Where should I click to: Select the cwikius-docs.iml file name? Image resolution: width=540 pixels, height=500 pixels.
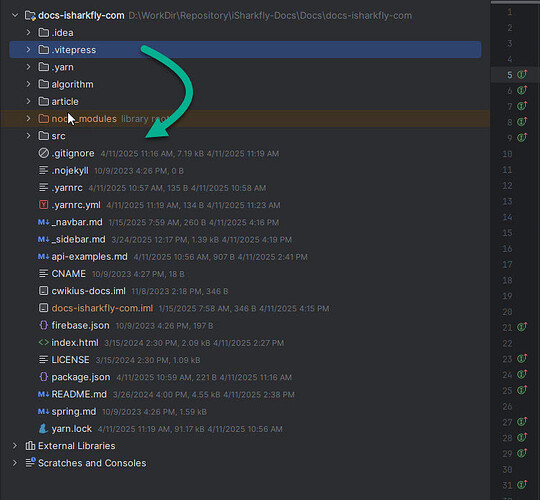89,291
